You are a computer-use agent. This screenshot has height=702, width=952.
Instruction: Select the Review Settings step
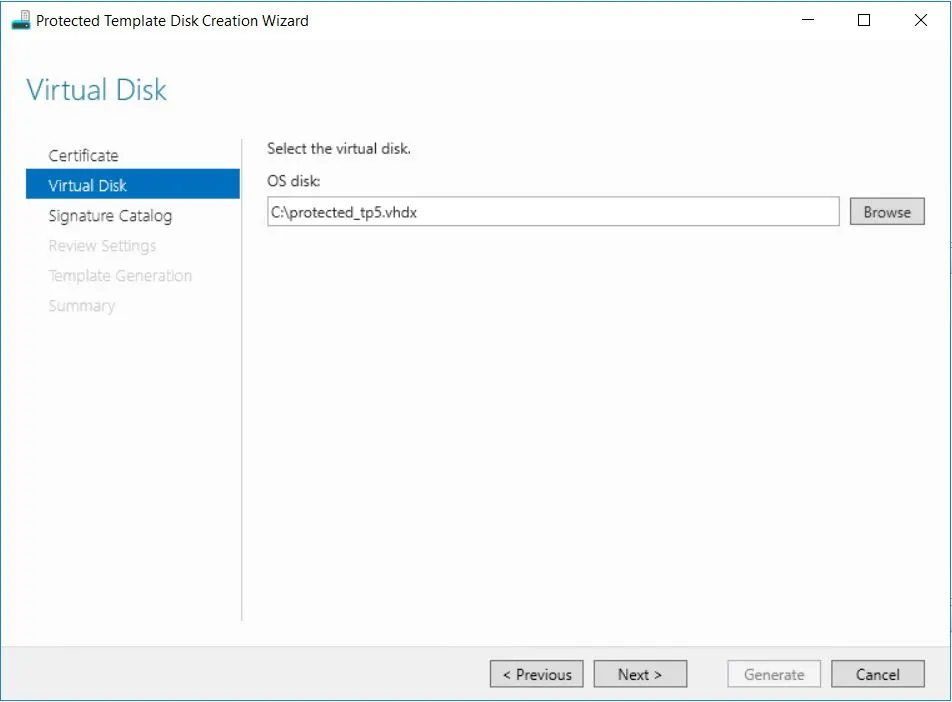point(102,246)
